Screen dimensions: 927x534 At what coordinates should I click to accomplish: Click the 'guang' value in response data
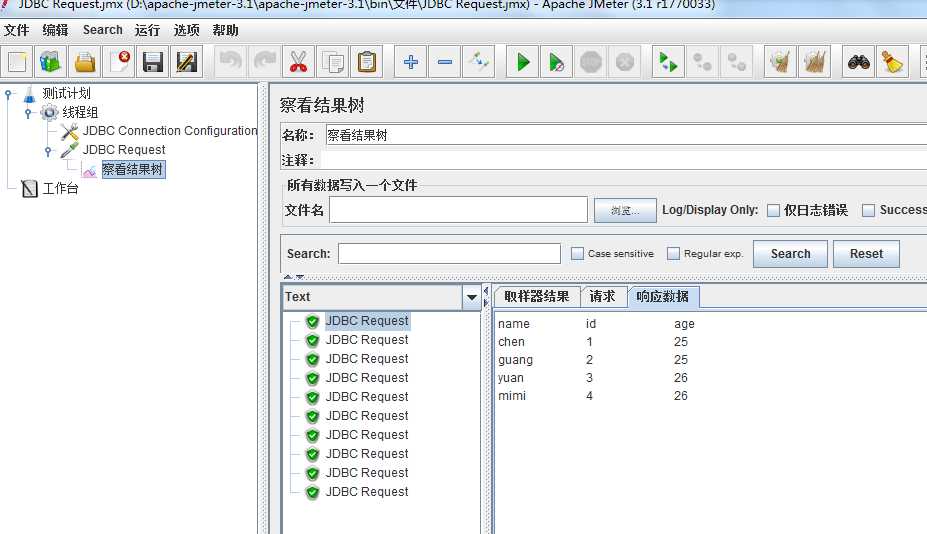(x=516, y=360)
